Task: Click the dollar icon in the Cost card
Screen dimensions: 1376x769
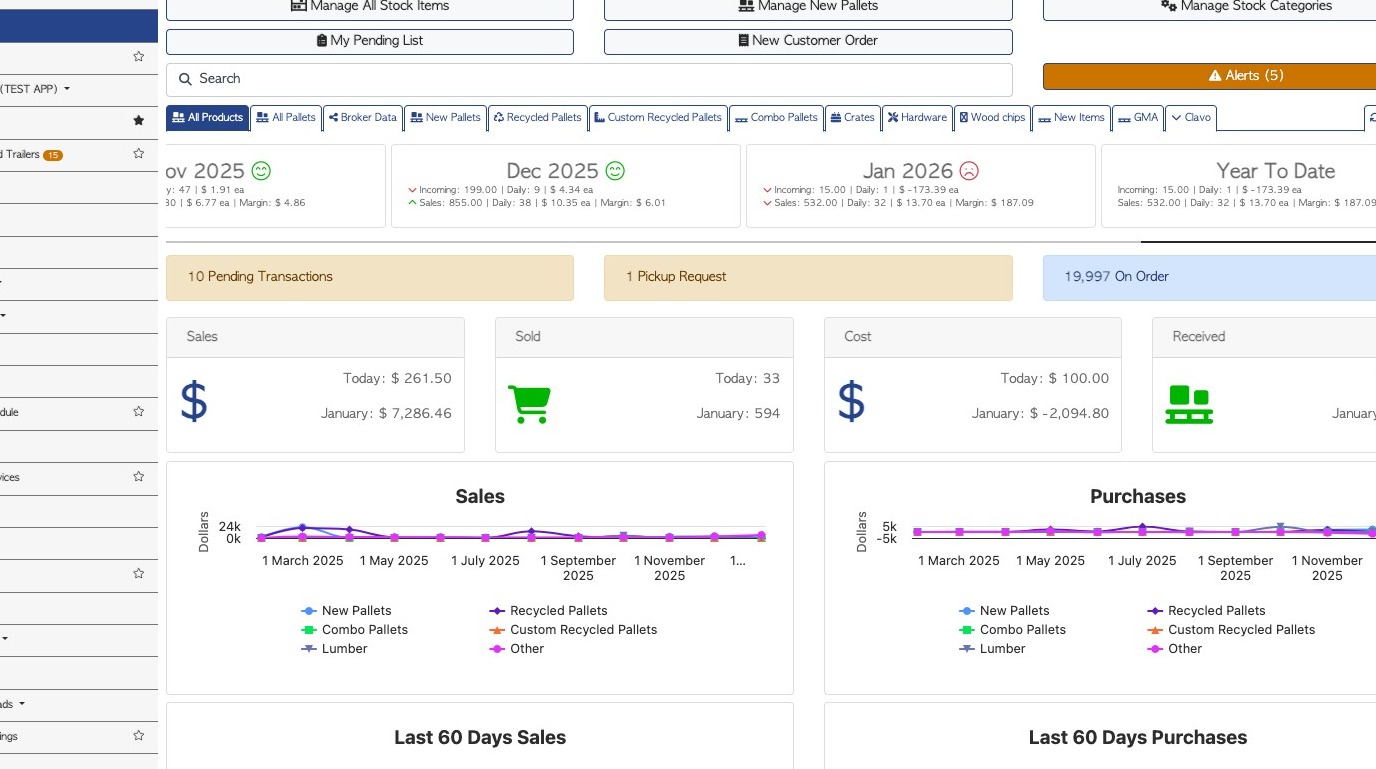Action: point(851,401)
